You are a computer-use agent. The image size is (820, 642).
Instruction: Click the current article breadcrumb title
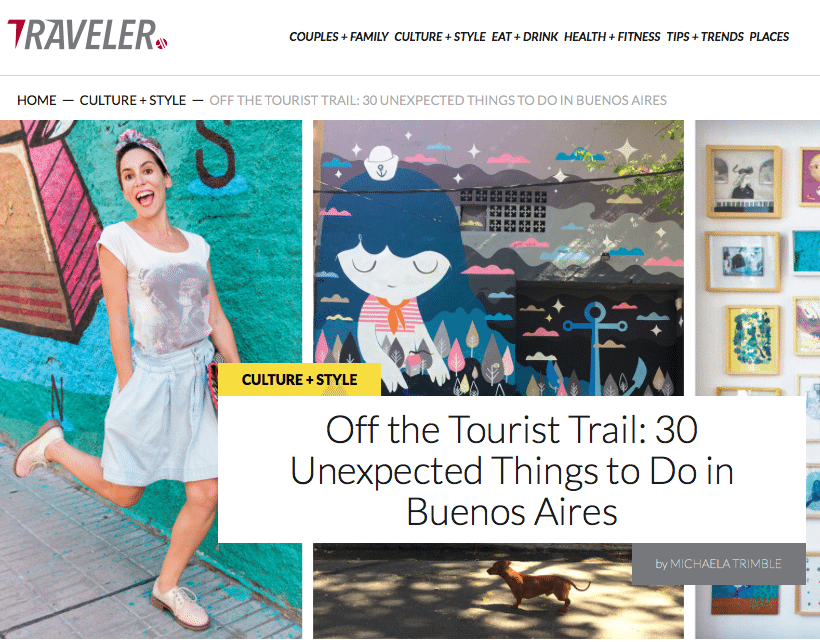point(438,100)
